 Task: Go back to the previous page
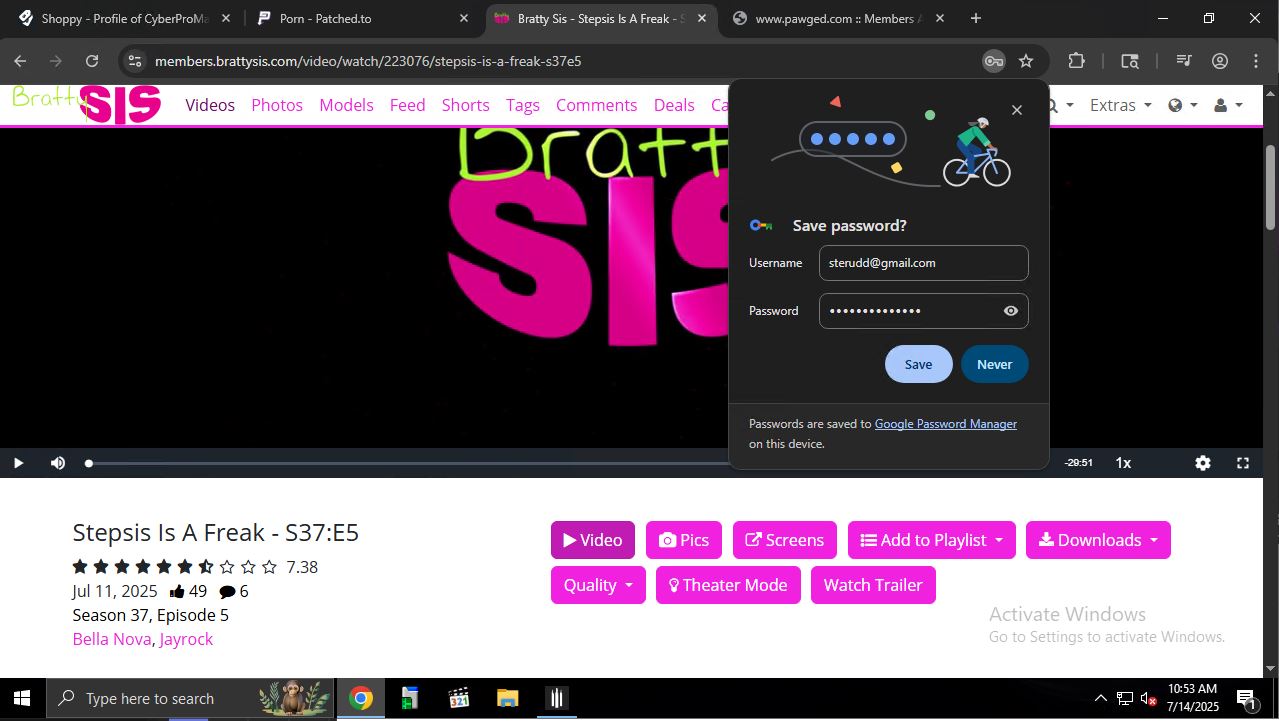tap(20, 61)
